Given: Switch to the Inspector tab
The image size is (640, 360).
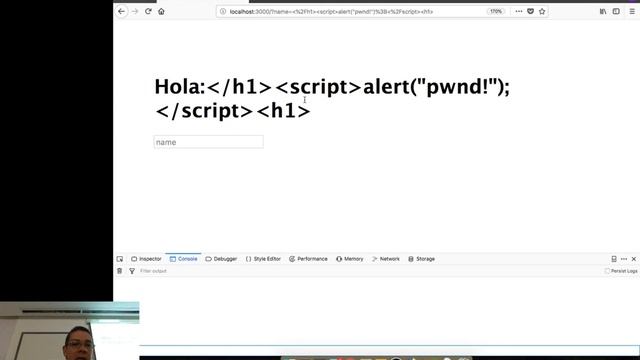Looking at the screenshot, I should [x=146, y=259].
